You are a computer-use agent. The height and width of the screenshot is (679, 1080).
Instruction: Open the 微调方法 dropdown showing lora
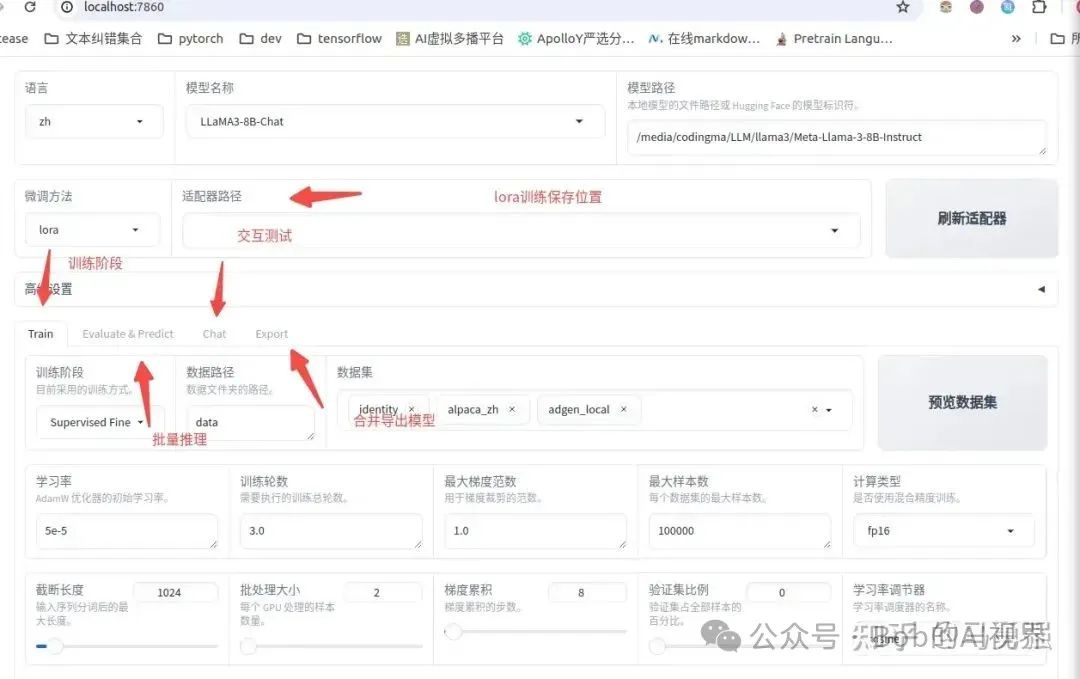[92, 230]
